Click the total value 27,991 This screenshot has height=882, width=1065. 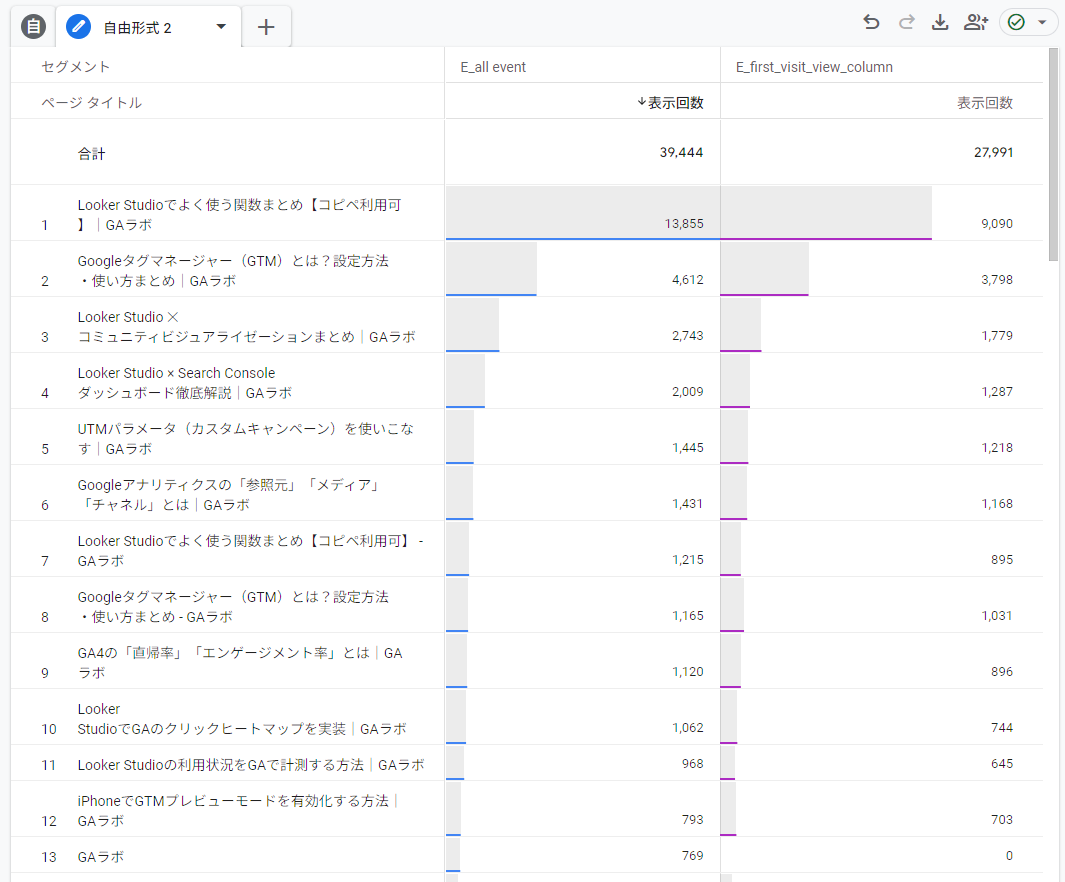tap(993, 152)
